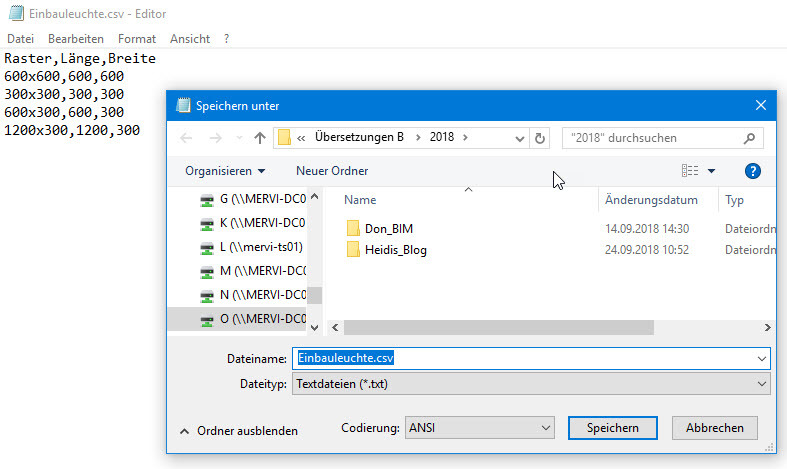Select the Don_BIM folder
Image resolution: width=787 pixels, height=469 pixels.
tap(388, 229)
